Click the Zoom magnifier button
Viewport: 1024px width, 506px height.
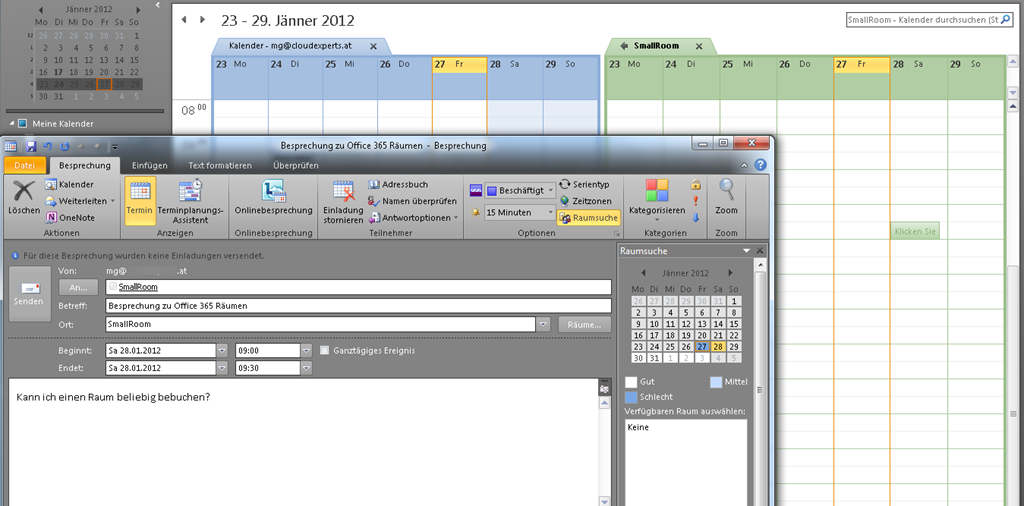(x=726, y=198)
